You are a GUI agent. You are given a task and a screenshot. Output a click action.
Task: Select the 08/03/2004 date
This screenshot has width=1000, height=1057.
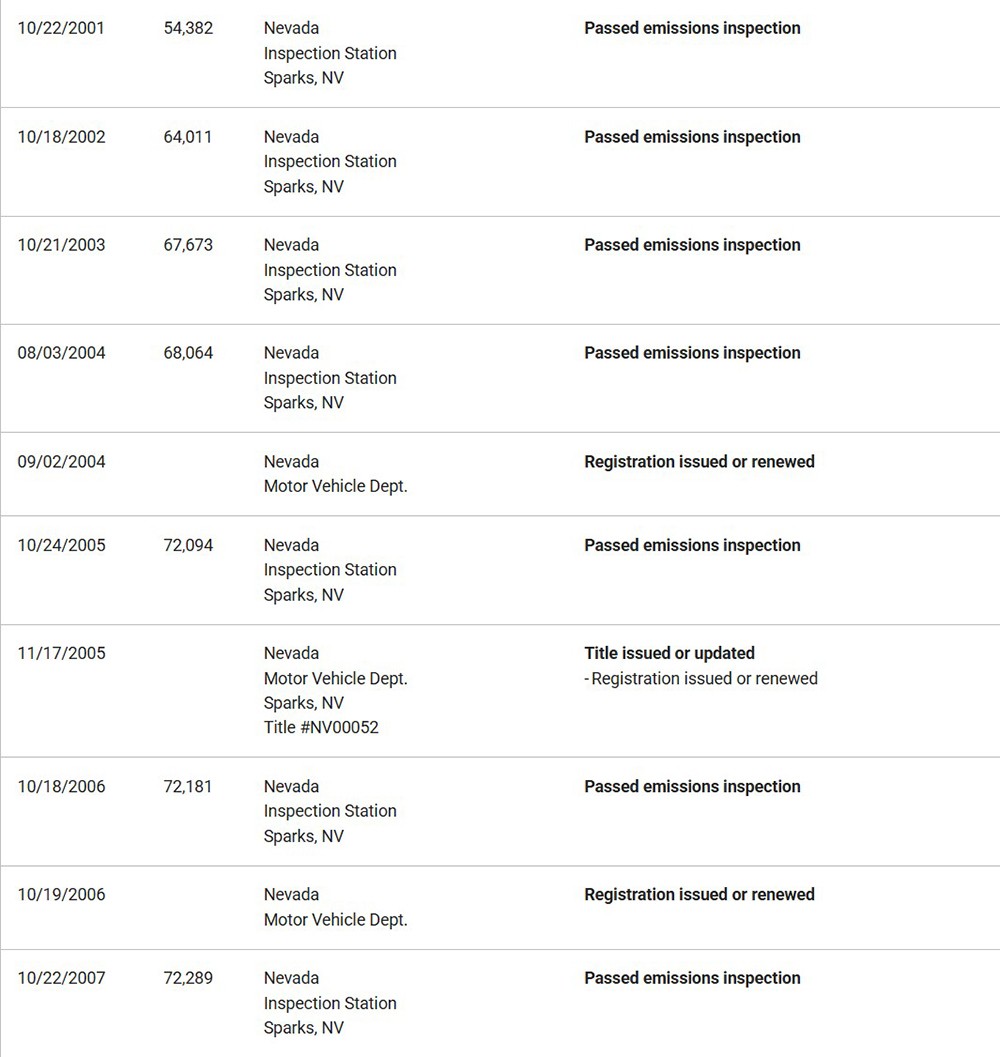(61, 353)
